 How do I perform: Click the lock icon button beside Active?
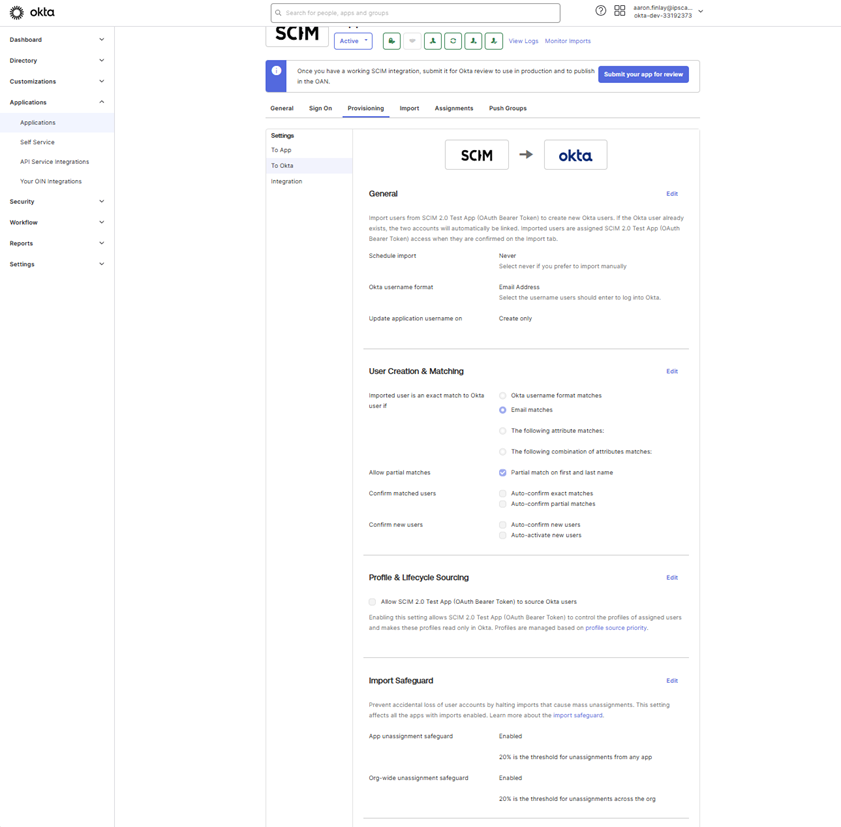[392, 41]
